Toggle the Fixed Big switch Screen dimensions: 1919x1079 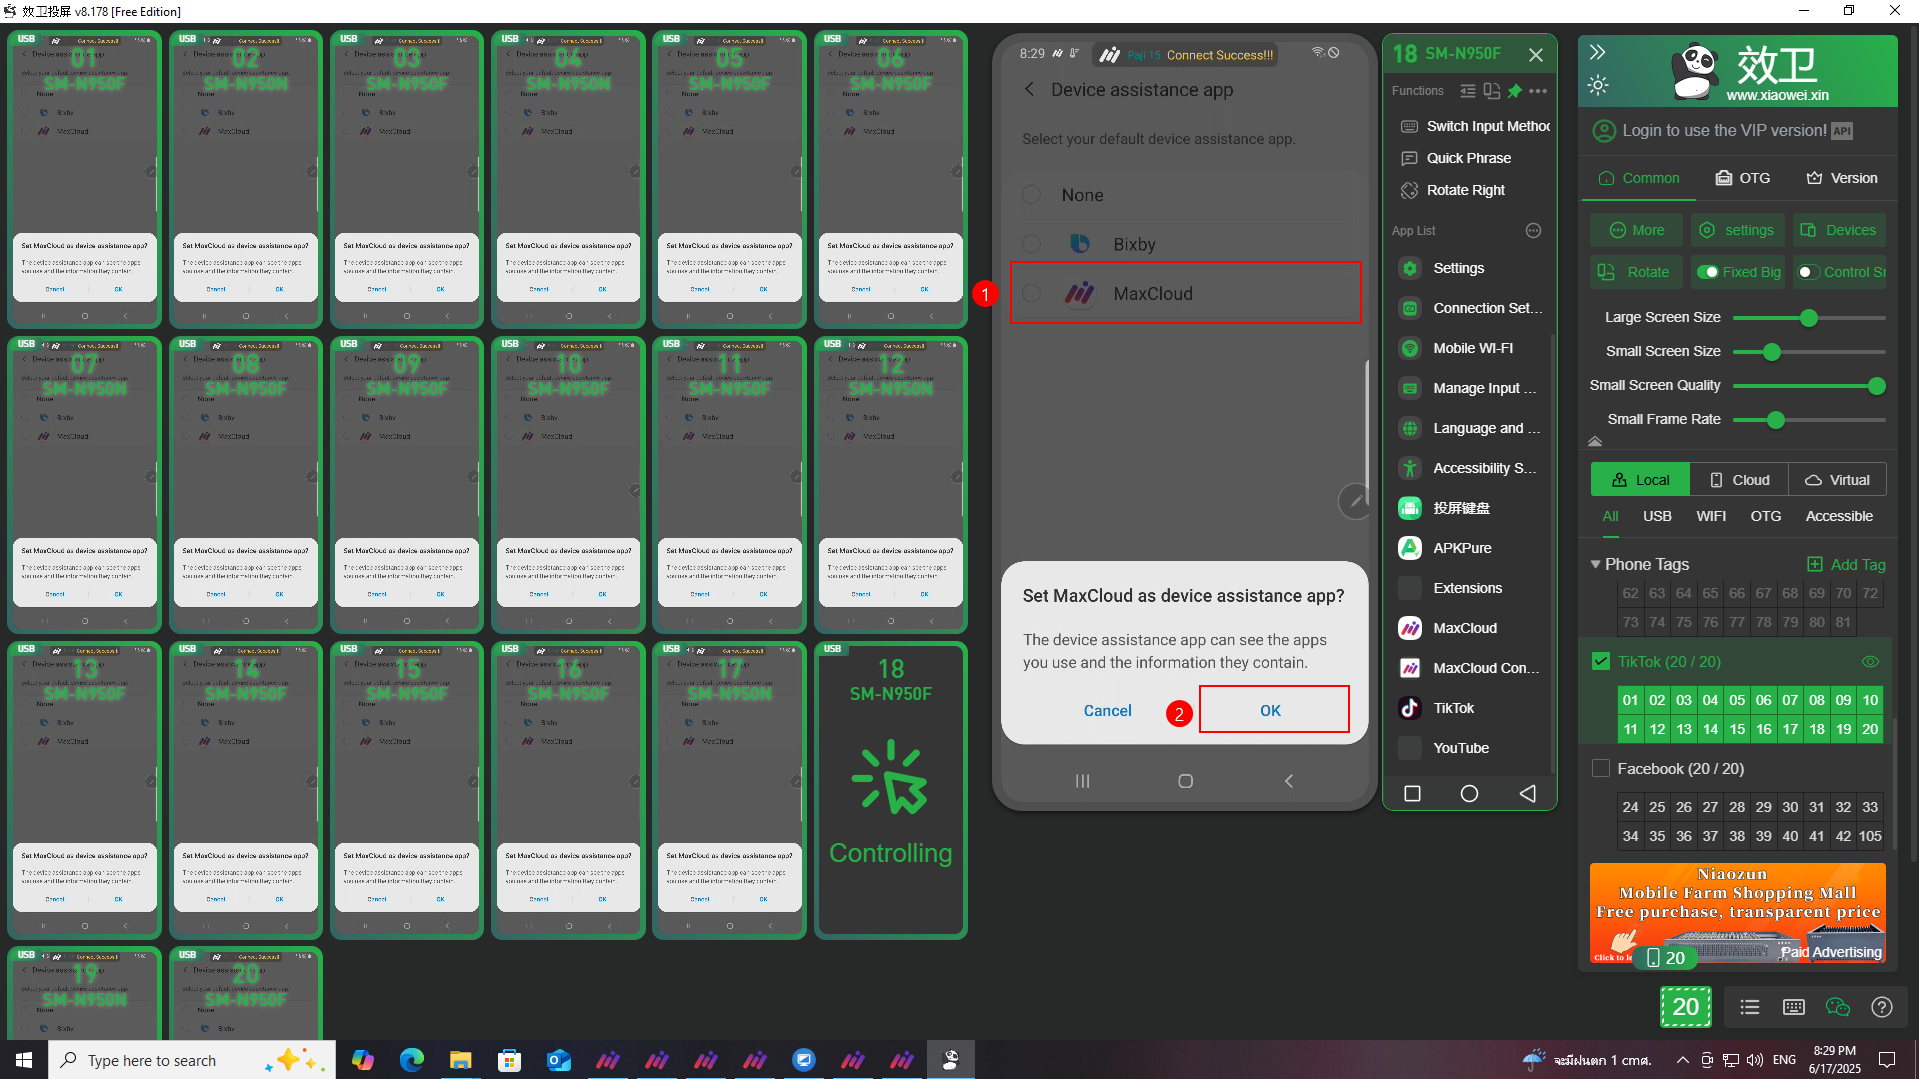[1708, 272]
